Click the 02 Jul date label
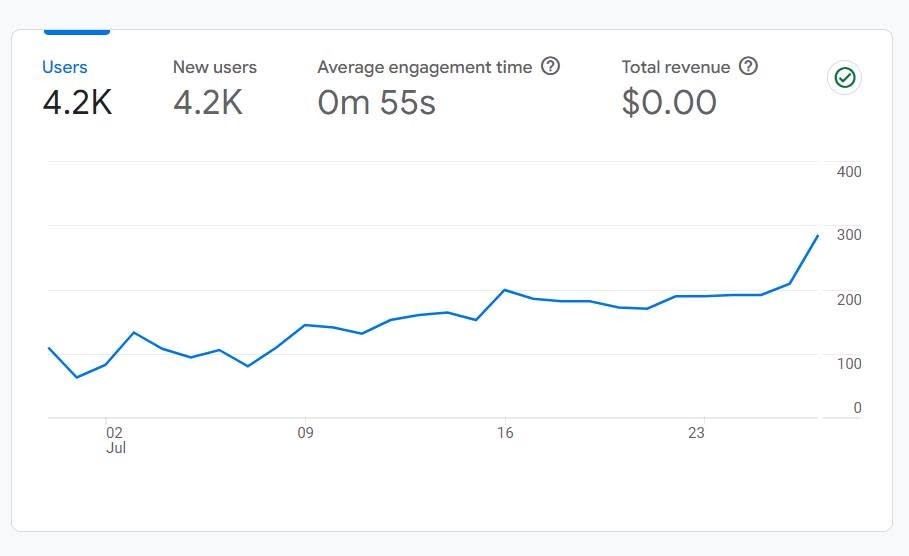The height and width of the screenshot is (556, 909). (x=115, y=440)
